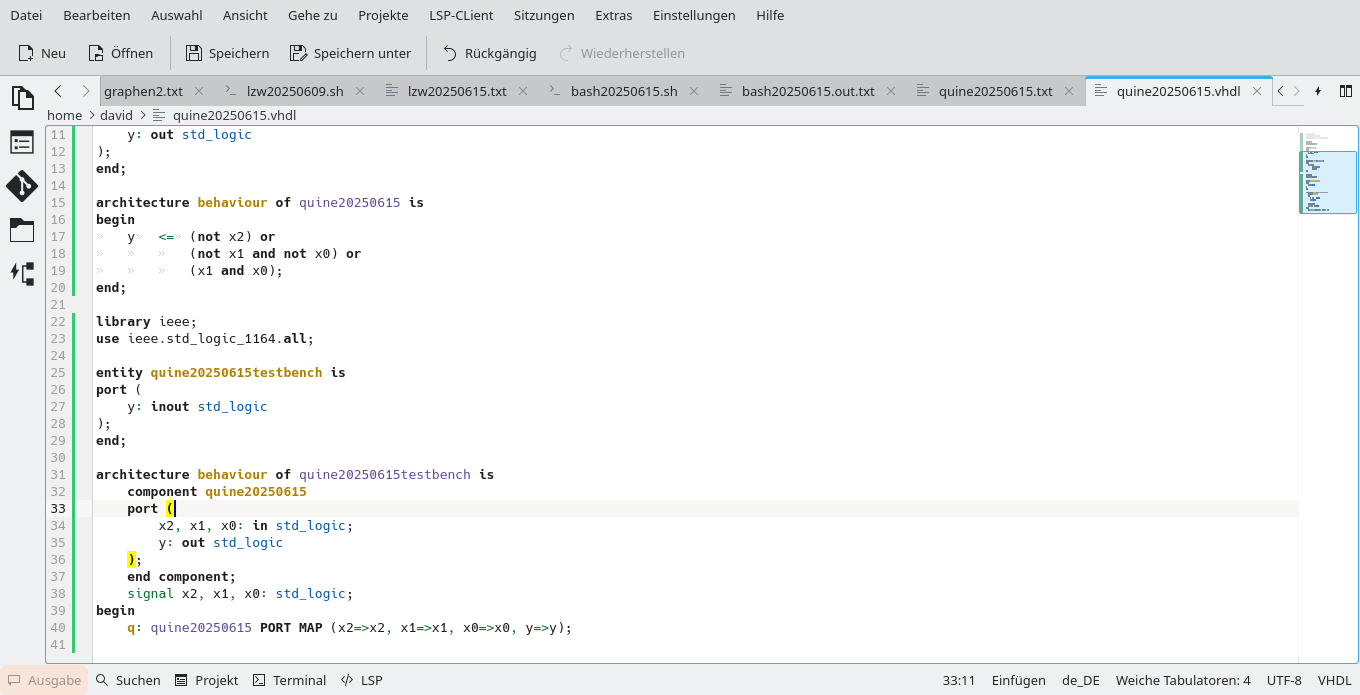This screenshot has height=695, width=1360.
Task: Click the Neu toolbar icon
Action: click(x=41, y=53)
